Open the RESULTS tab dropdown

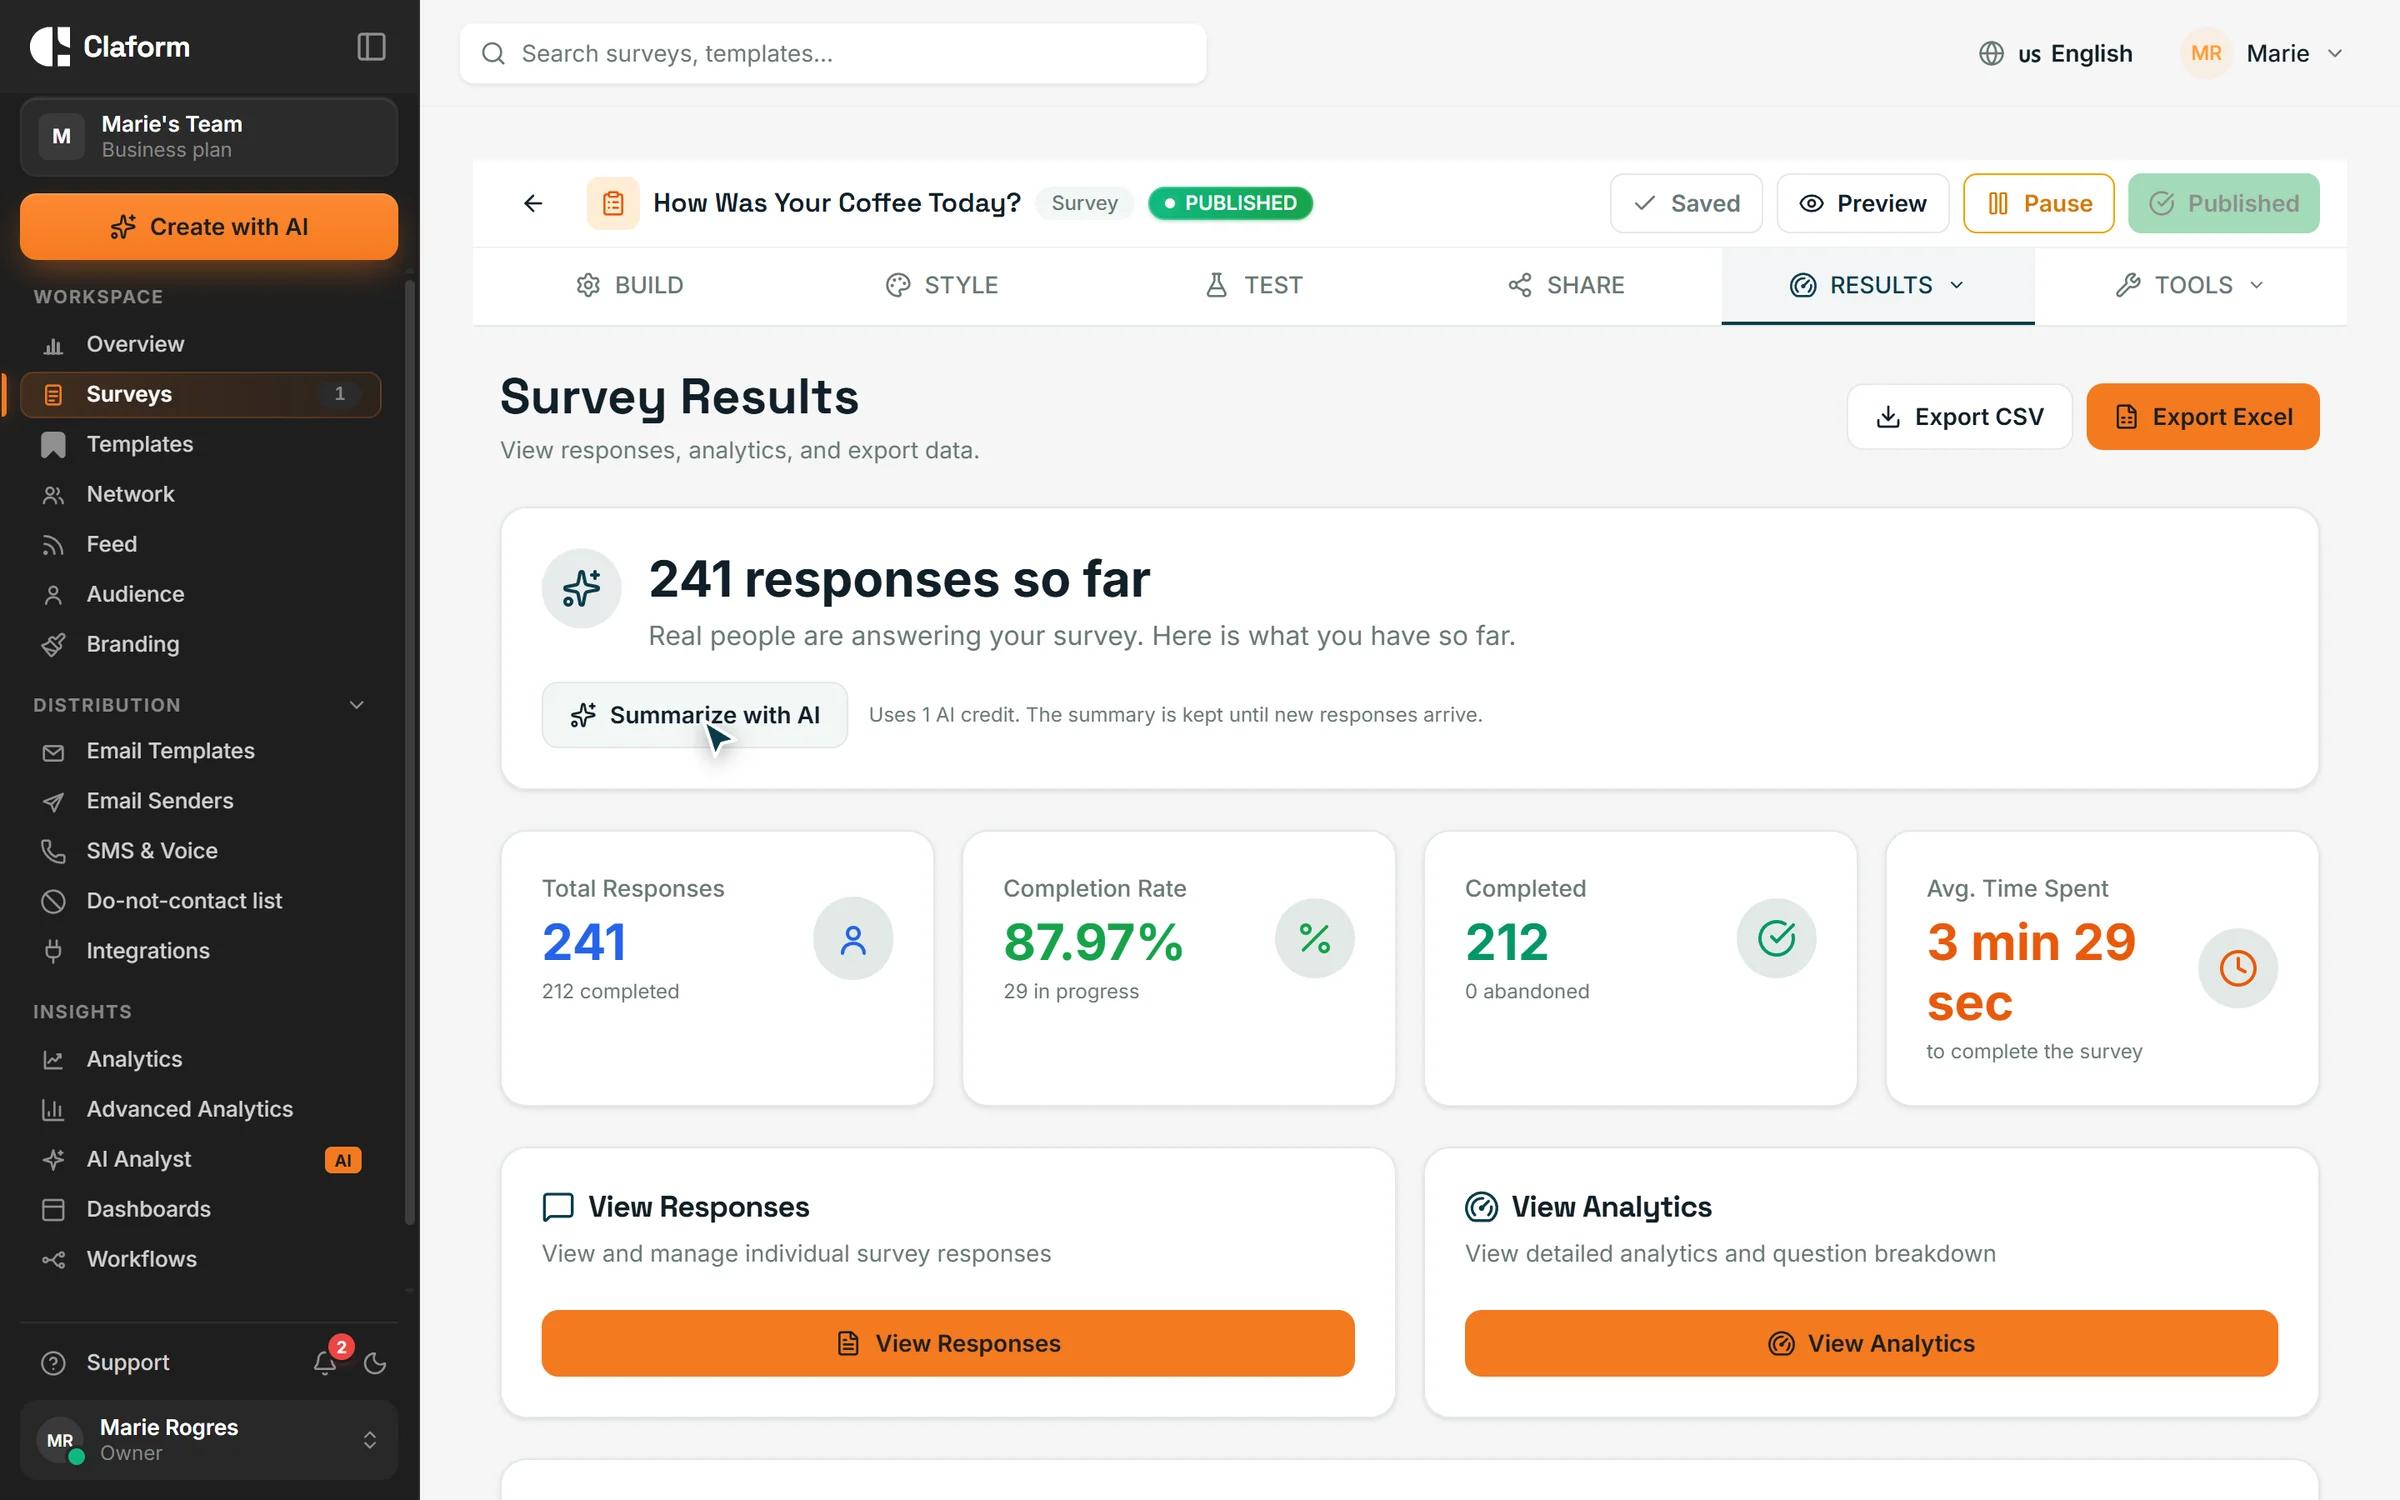[x=1877, y=285]
